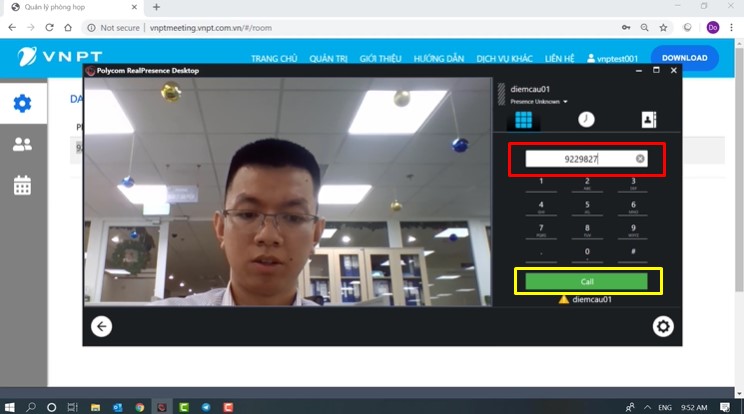
Task: Open File Explorer from taskbar
Action: (95, 407)
